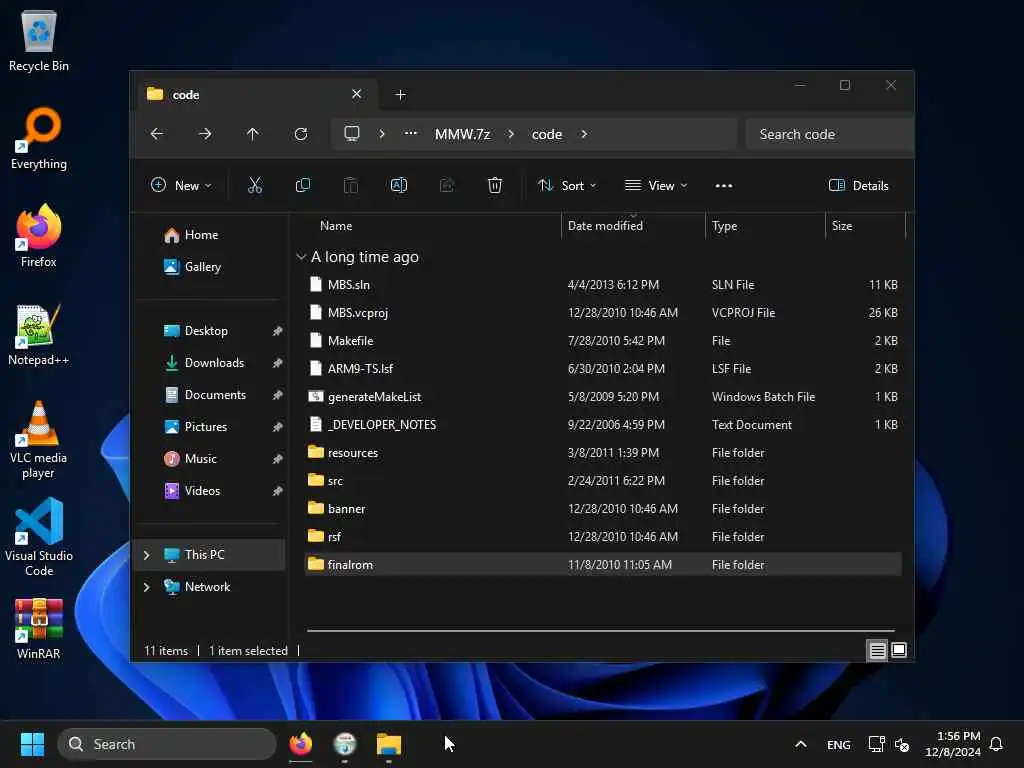Select the VLC media player shortcut

click(39, 440)
